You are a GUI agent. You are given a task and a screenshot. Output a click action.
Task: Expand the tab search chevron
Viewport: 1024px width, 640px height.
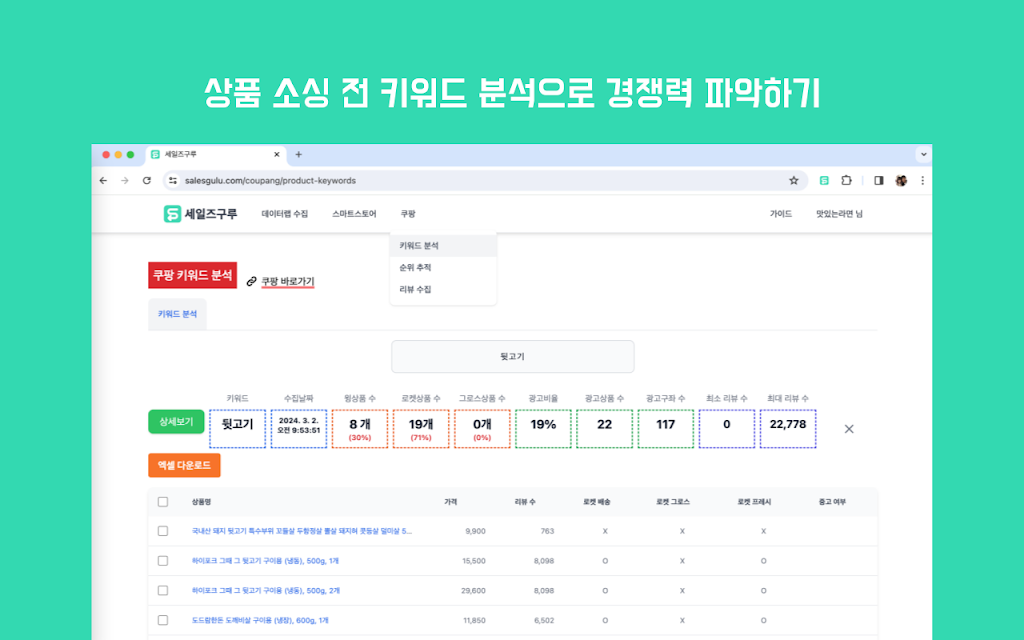coord(923,155)
